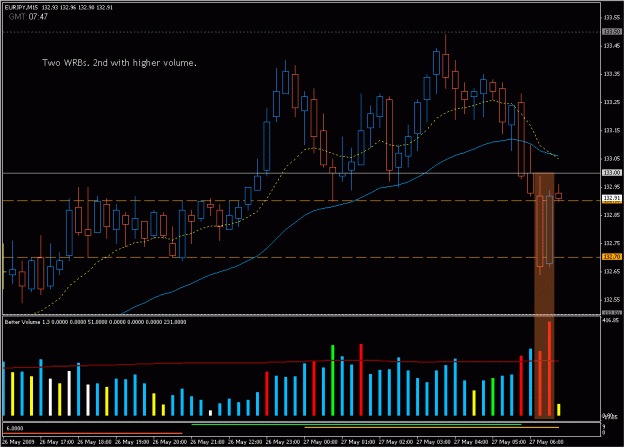The width and height of the screenshot is (625, 448).
Task: Click the 132.85 price axis label
Action: (611, 215)
